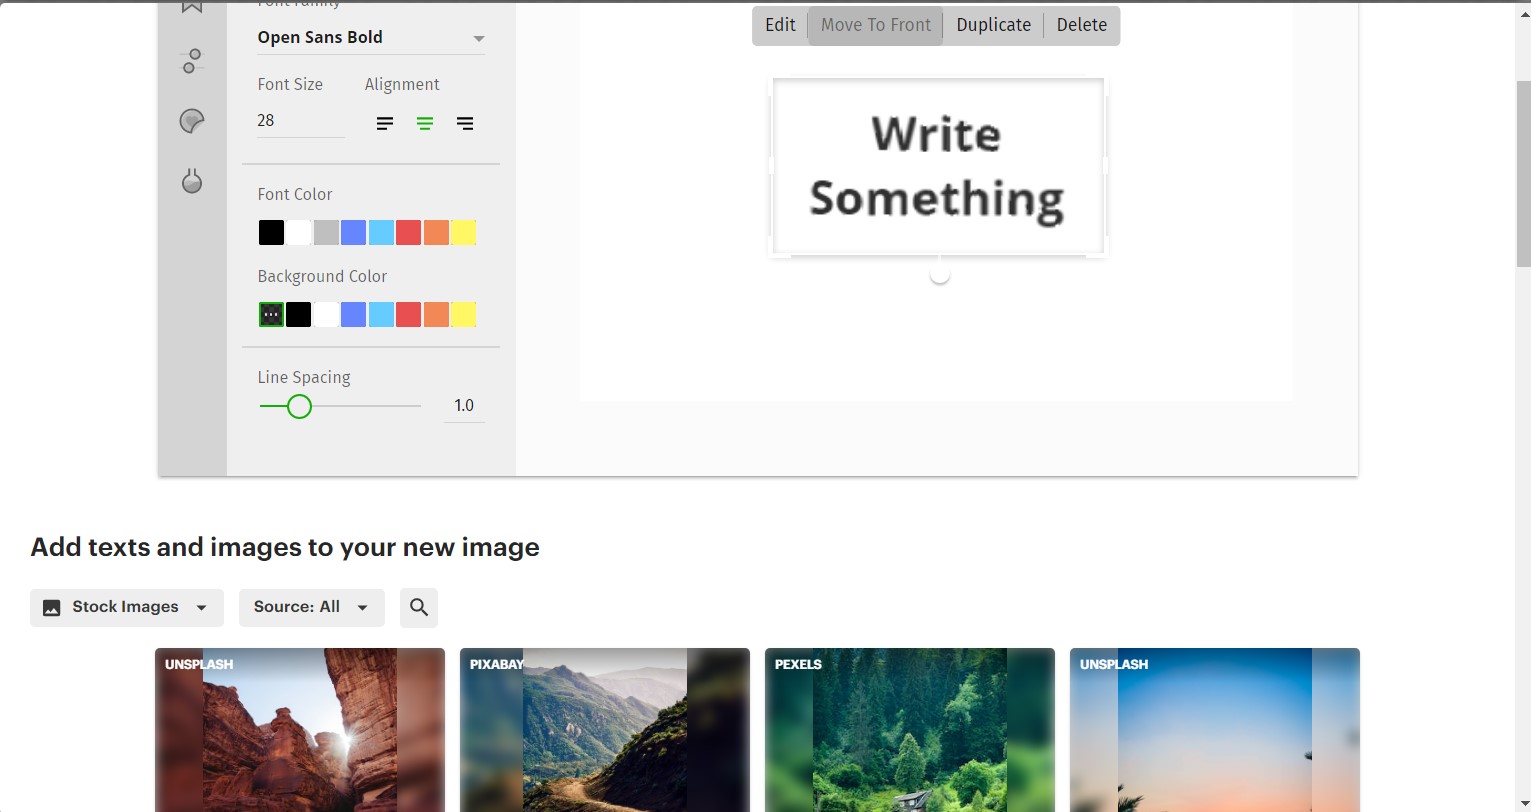This screenshot has height=812, width=1531.
Task: Click the bookmark icon in the sidebar
Action: point(191,6)
